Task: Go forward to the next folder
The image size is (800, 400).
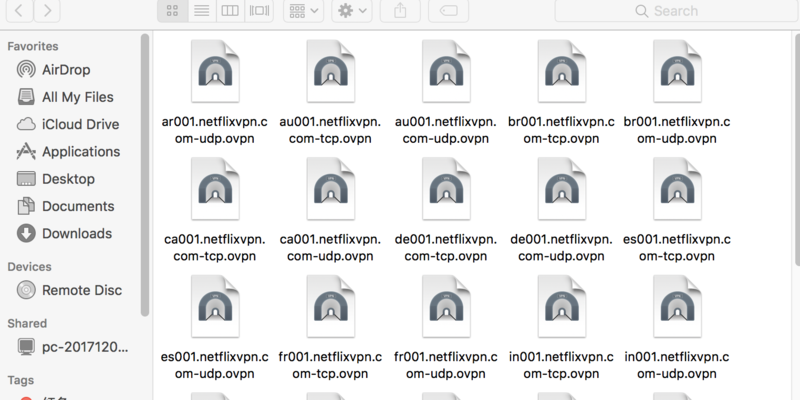Action: 47,11
